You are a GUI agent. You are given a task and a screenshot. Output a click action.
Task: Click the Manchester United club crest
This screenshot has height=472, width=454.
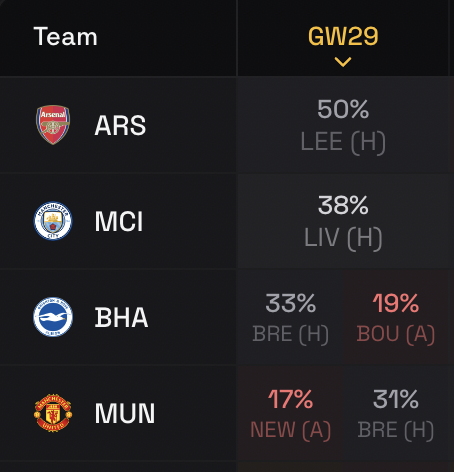(x=53, y=413)
